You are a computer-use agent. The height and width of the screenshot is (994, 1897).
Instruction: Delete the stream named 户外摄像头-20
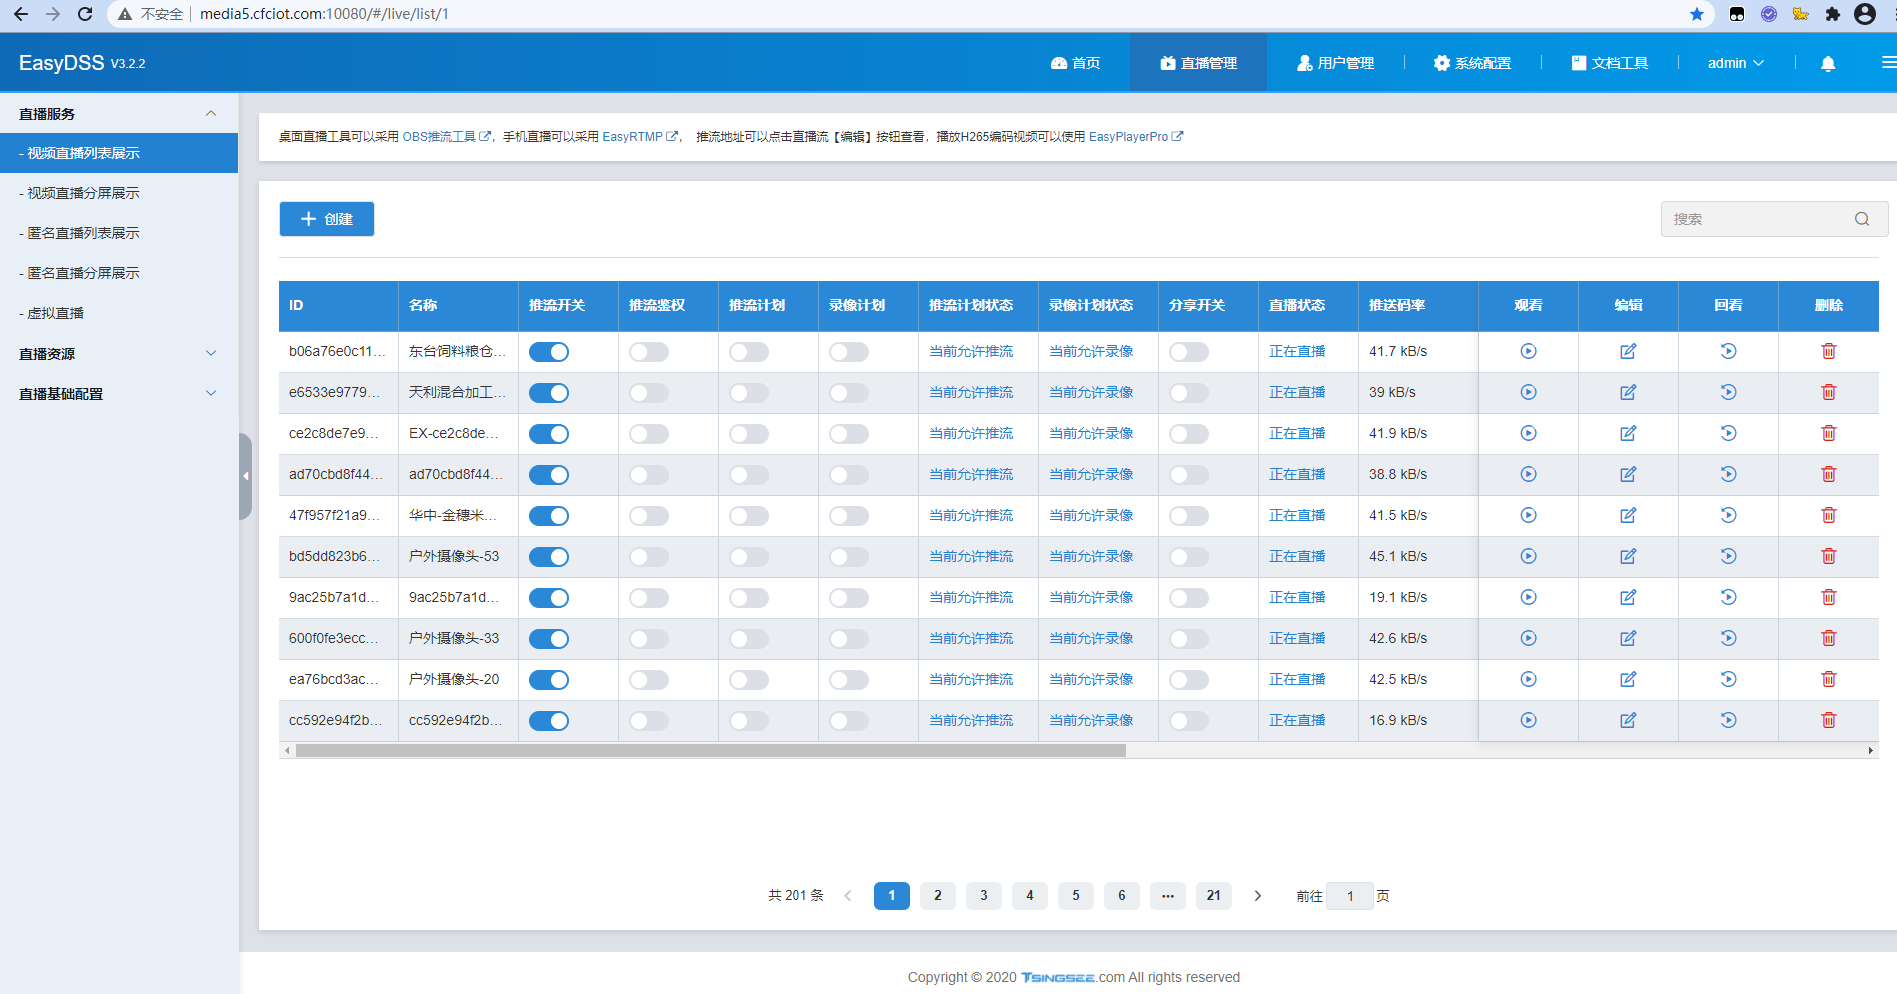(1828, 679)
